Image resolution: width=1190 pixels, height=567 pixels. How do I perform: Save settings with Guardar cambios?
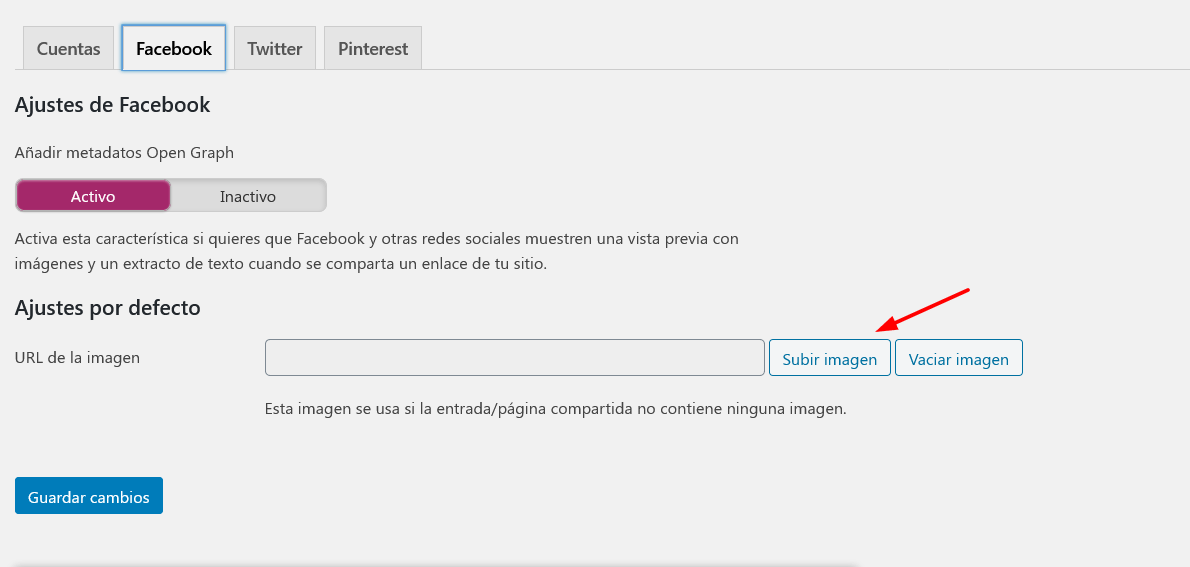[89, 496]
